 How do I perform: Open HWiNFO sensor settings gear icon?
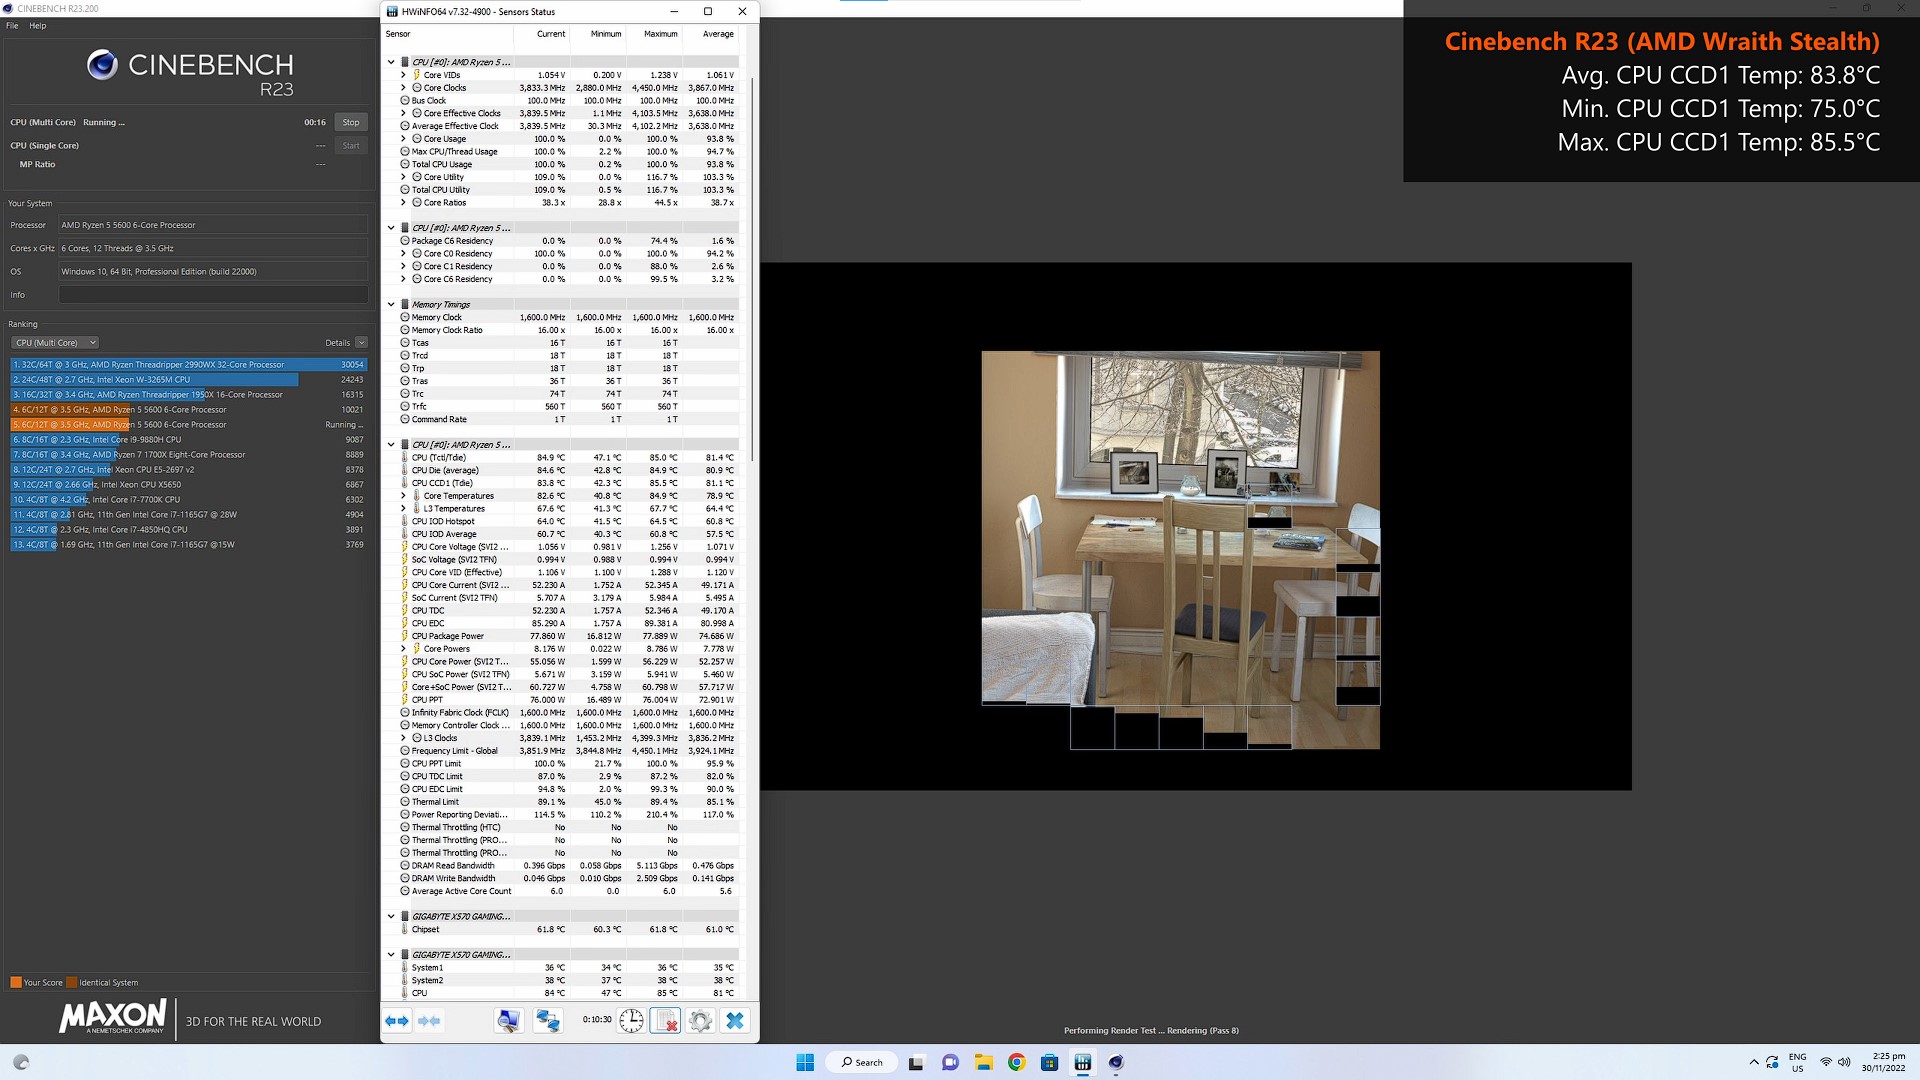[x=700, y=1020]
